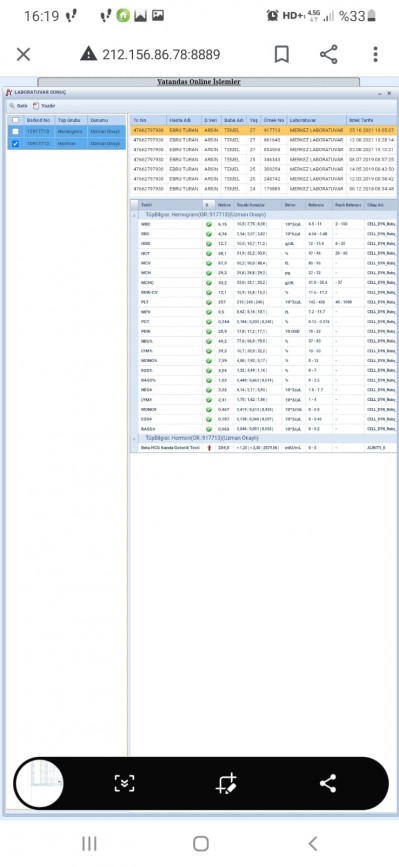Toggle the header select-all checkbox
399x867 pixels.
pos(15,120)
